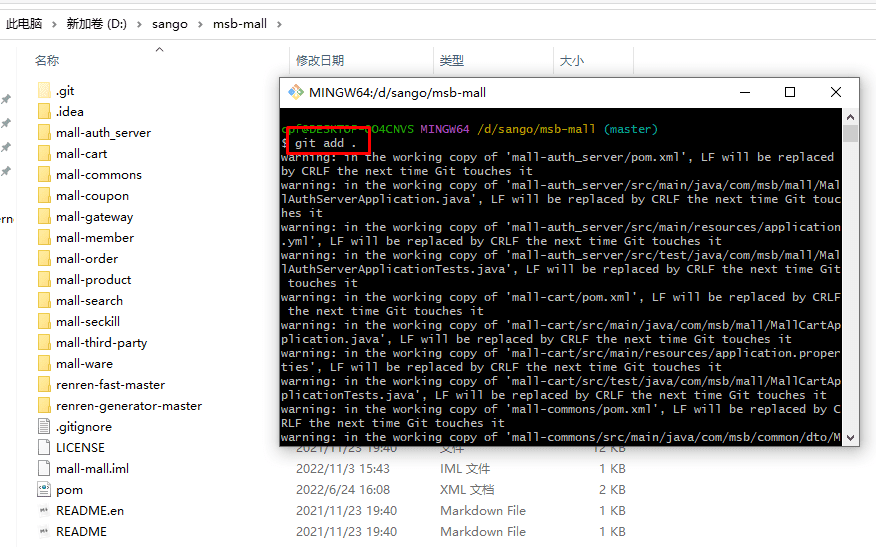Select the mall-commons folder icon
Image resolution: width=876 pixels, height=547 pixels.
44,174
